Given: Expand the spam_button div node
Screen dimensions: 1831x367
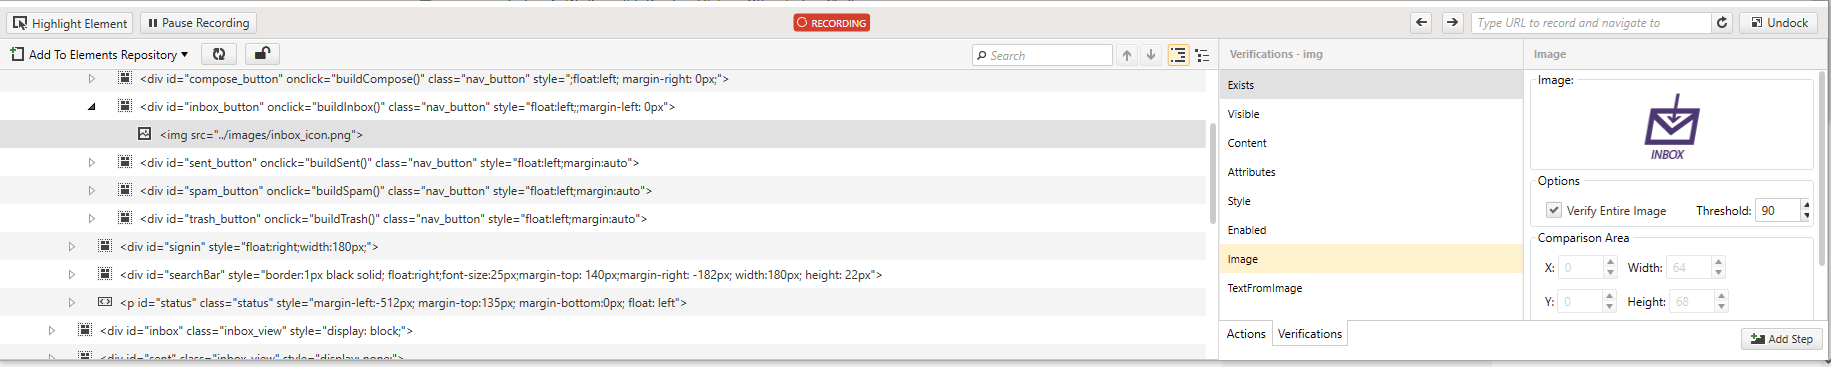Looking at the screenshot, I should [x=91, y=191].
